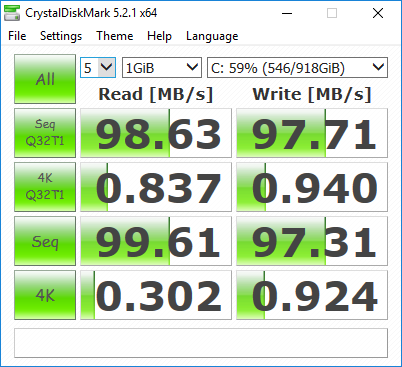Image resolution: width=402 pixels, height=367 pixels.
Task: Open the 1GiB test size dropdown
Action: (x=162, y=68)
